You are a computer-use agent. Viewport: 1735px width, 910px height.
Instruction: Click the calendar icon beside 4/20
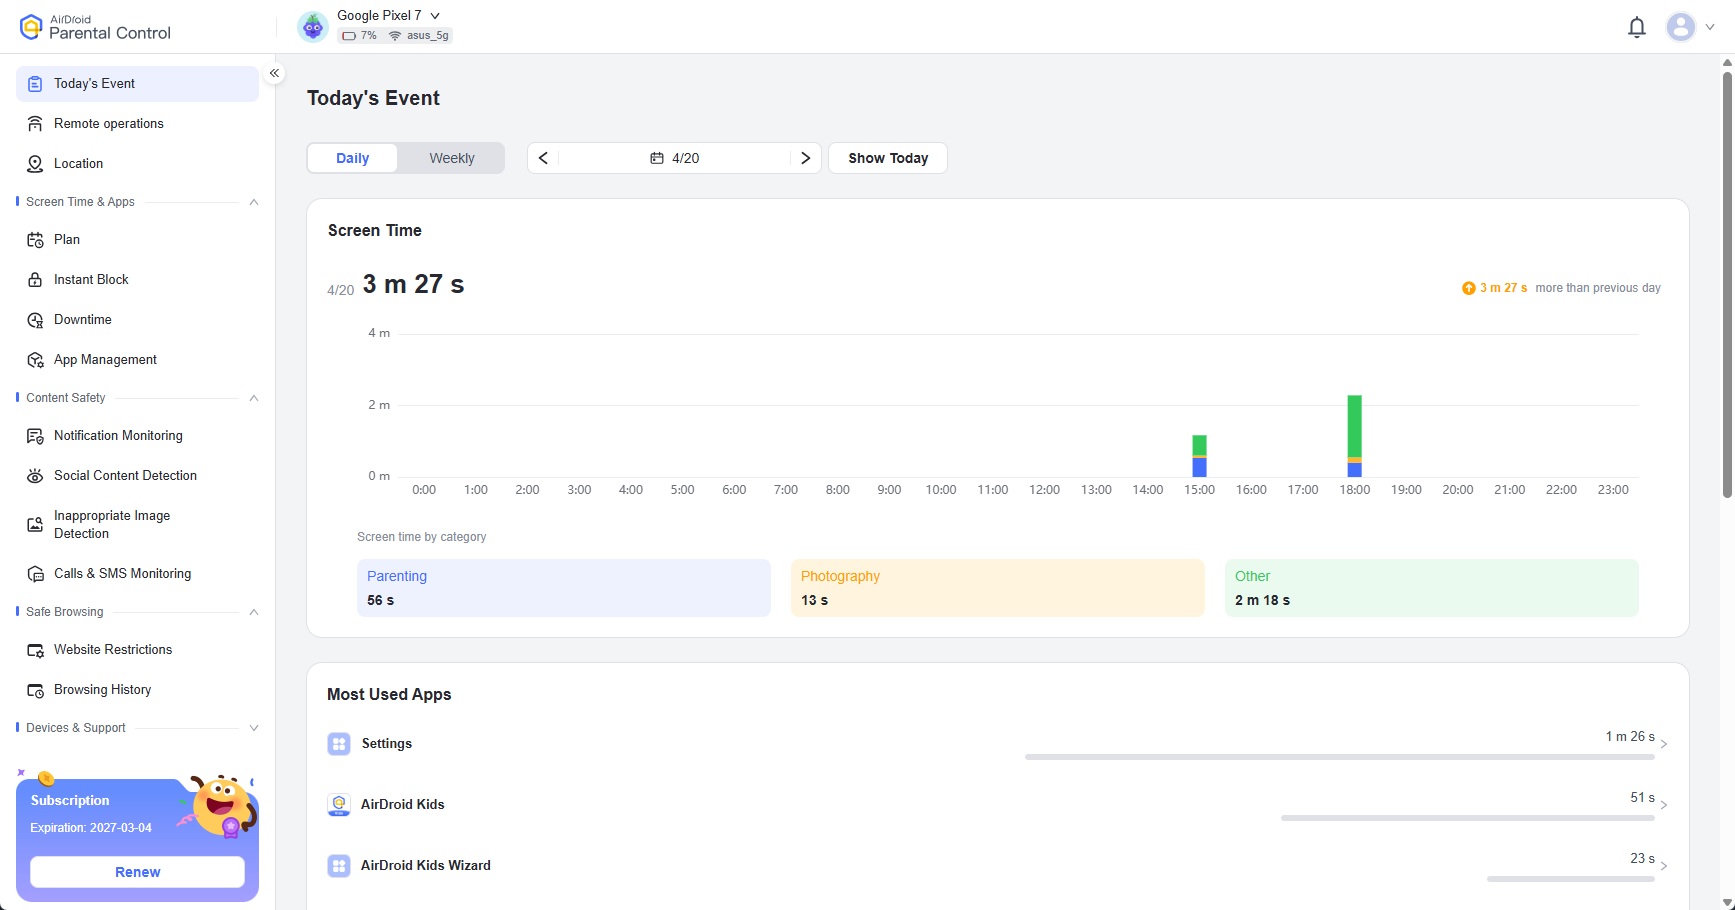pos(657,158)
